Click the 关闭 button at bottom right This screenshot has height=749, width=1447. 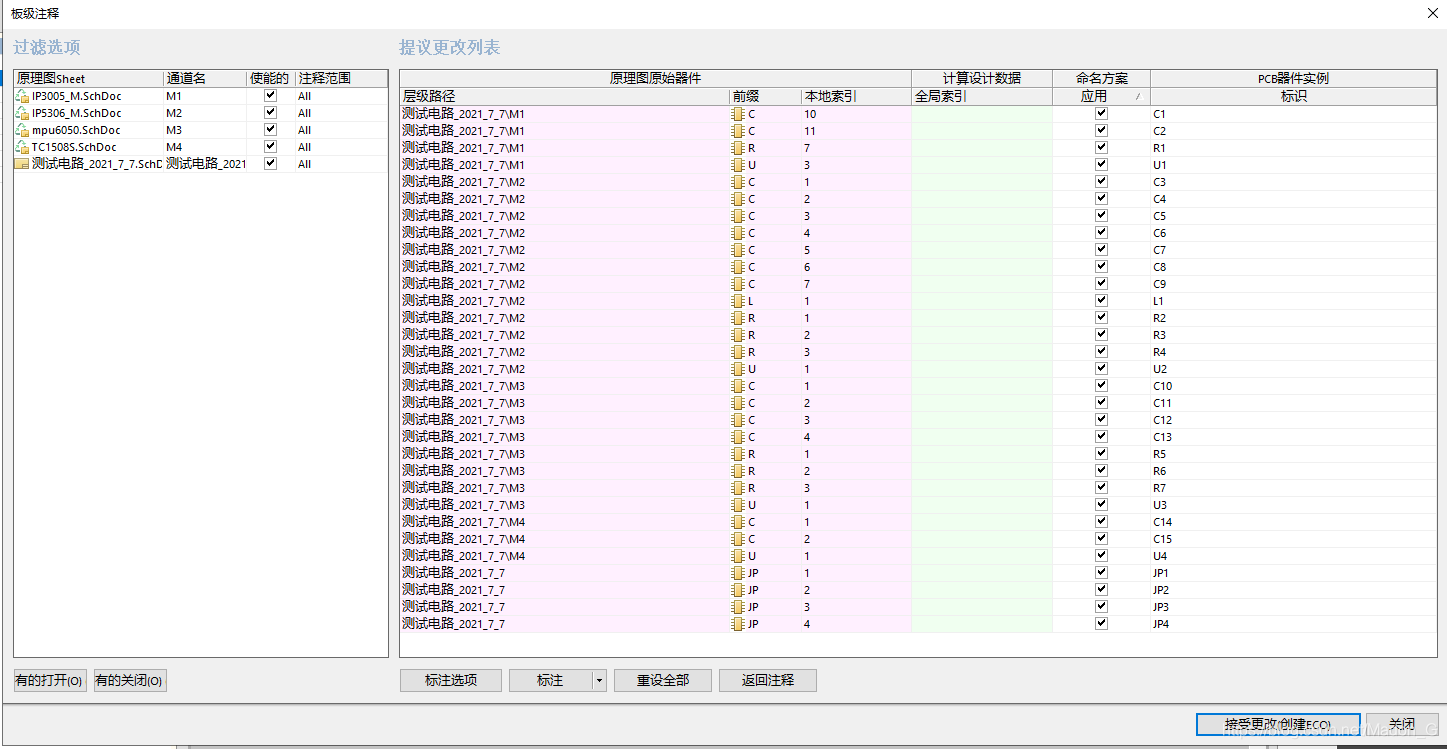1402,725
